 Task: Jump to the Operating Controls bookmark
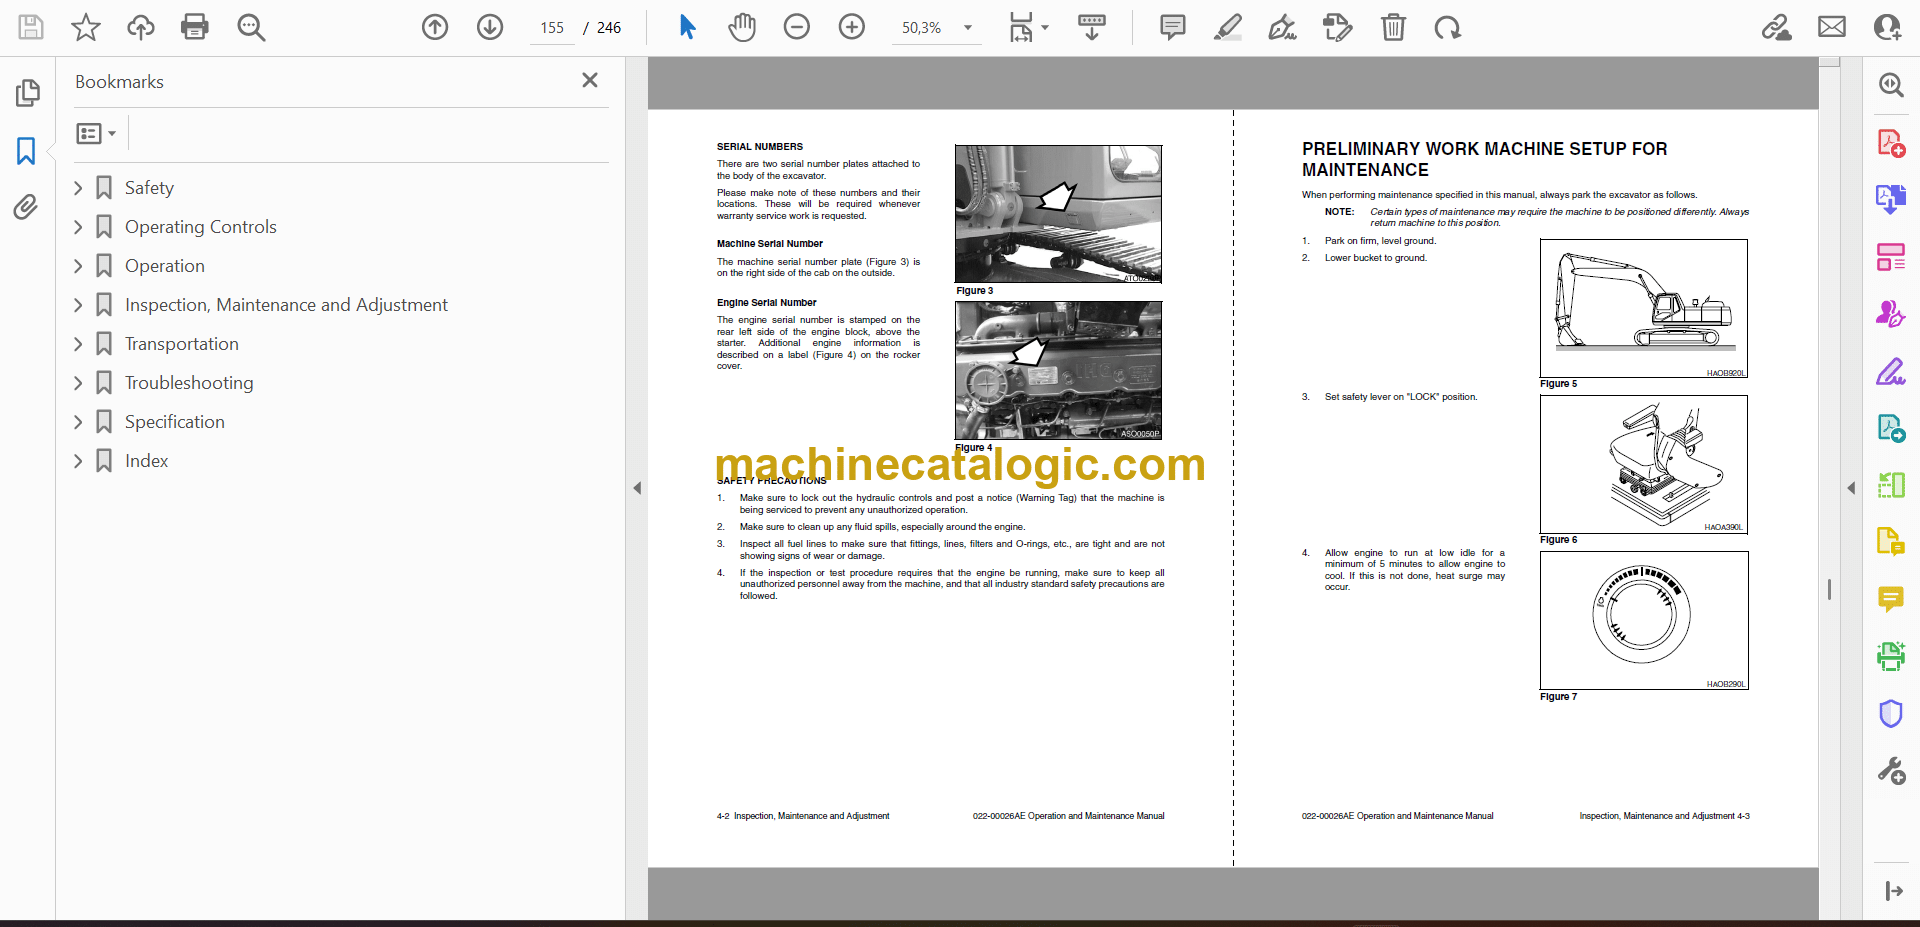coord(200,227)
